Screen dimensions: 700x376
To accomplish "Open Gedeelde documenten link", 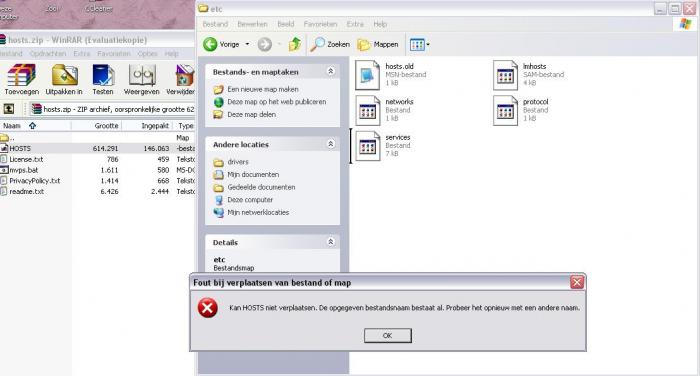I will [x=261, y=187].
